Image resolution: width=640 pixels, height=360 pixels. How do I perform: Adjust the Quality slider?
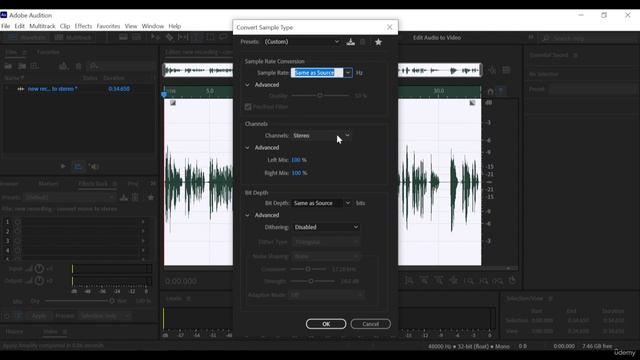tap(320, 96)
